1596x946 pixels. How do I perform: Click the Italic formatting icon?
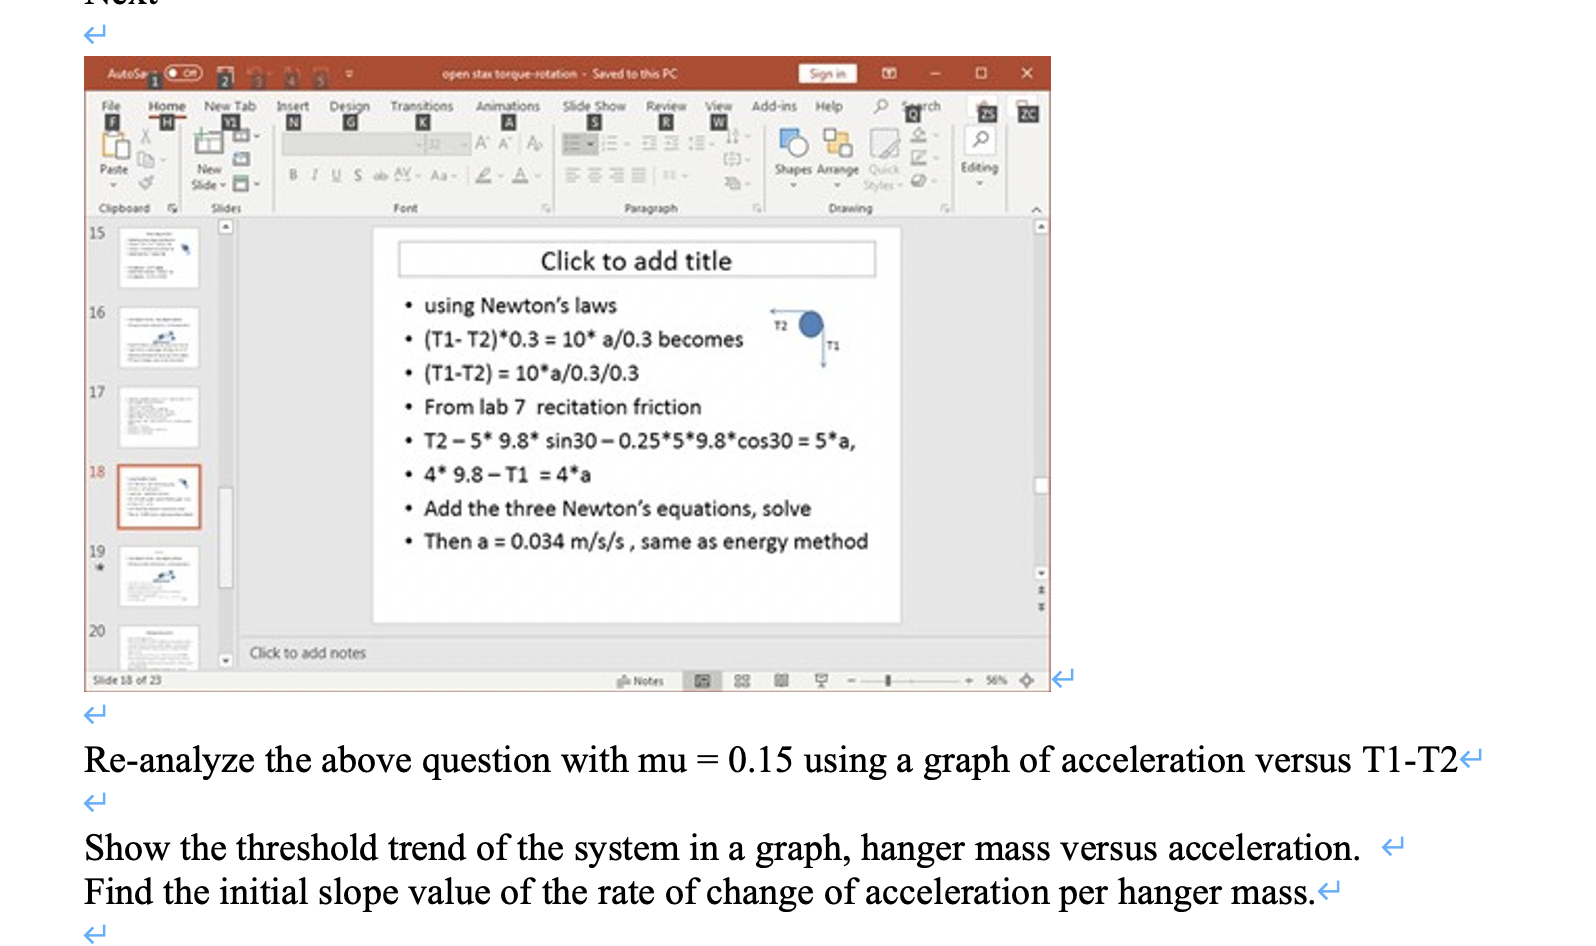(314, 175)
